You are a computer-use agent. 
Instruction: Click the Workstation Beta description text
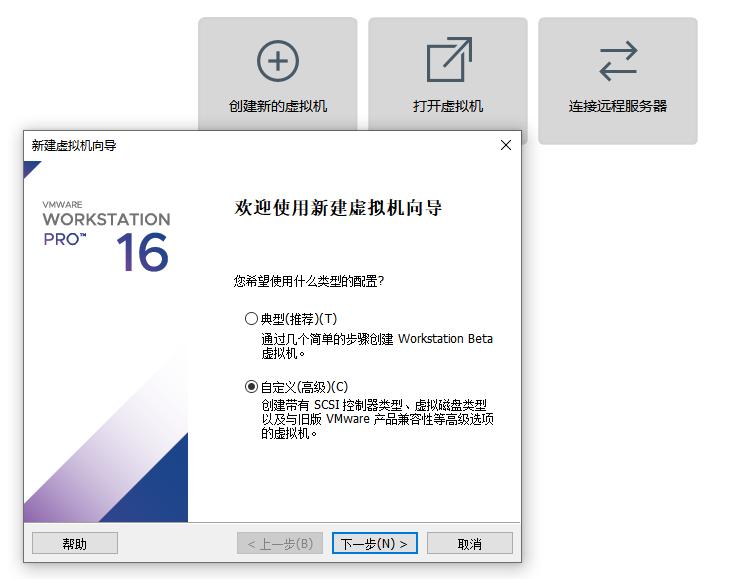pos(377,346)
